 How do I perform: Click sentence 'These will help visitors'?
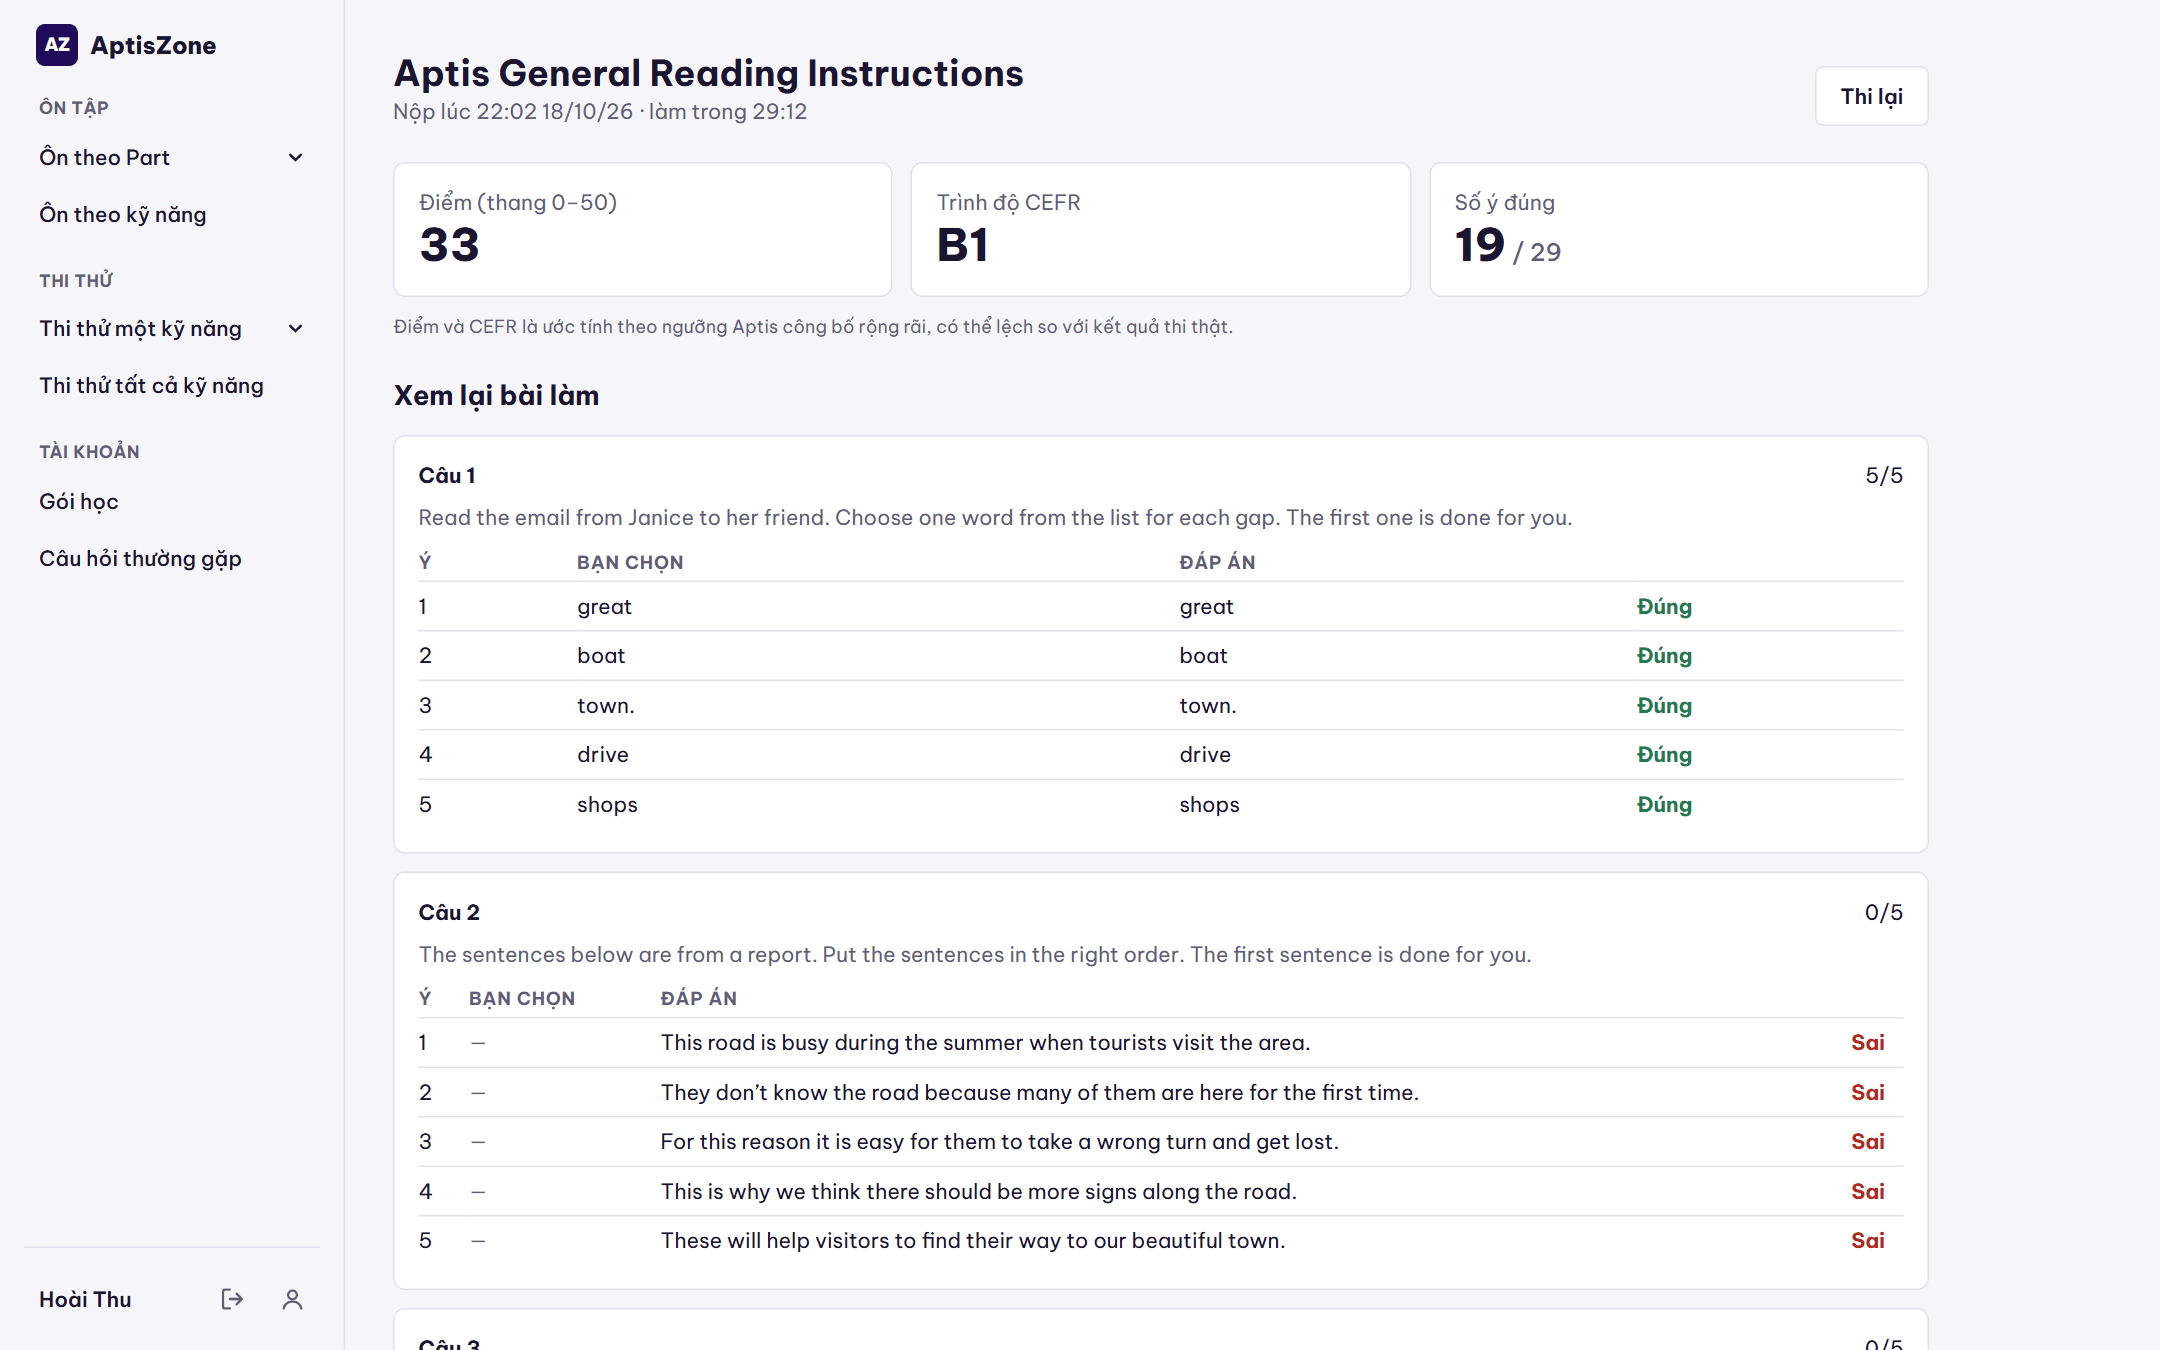pyautogui.click(x=973, y=1240)
